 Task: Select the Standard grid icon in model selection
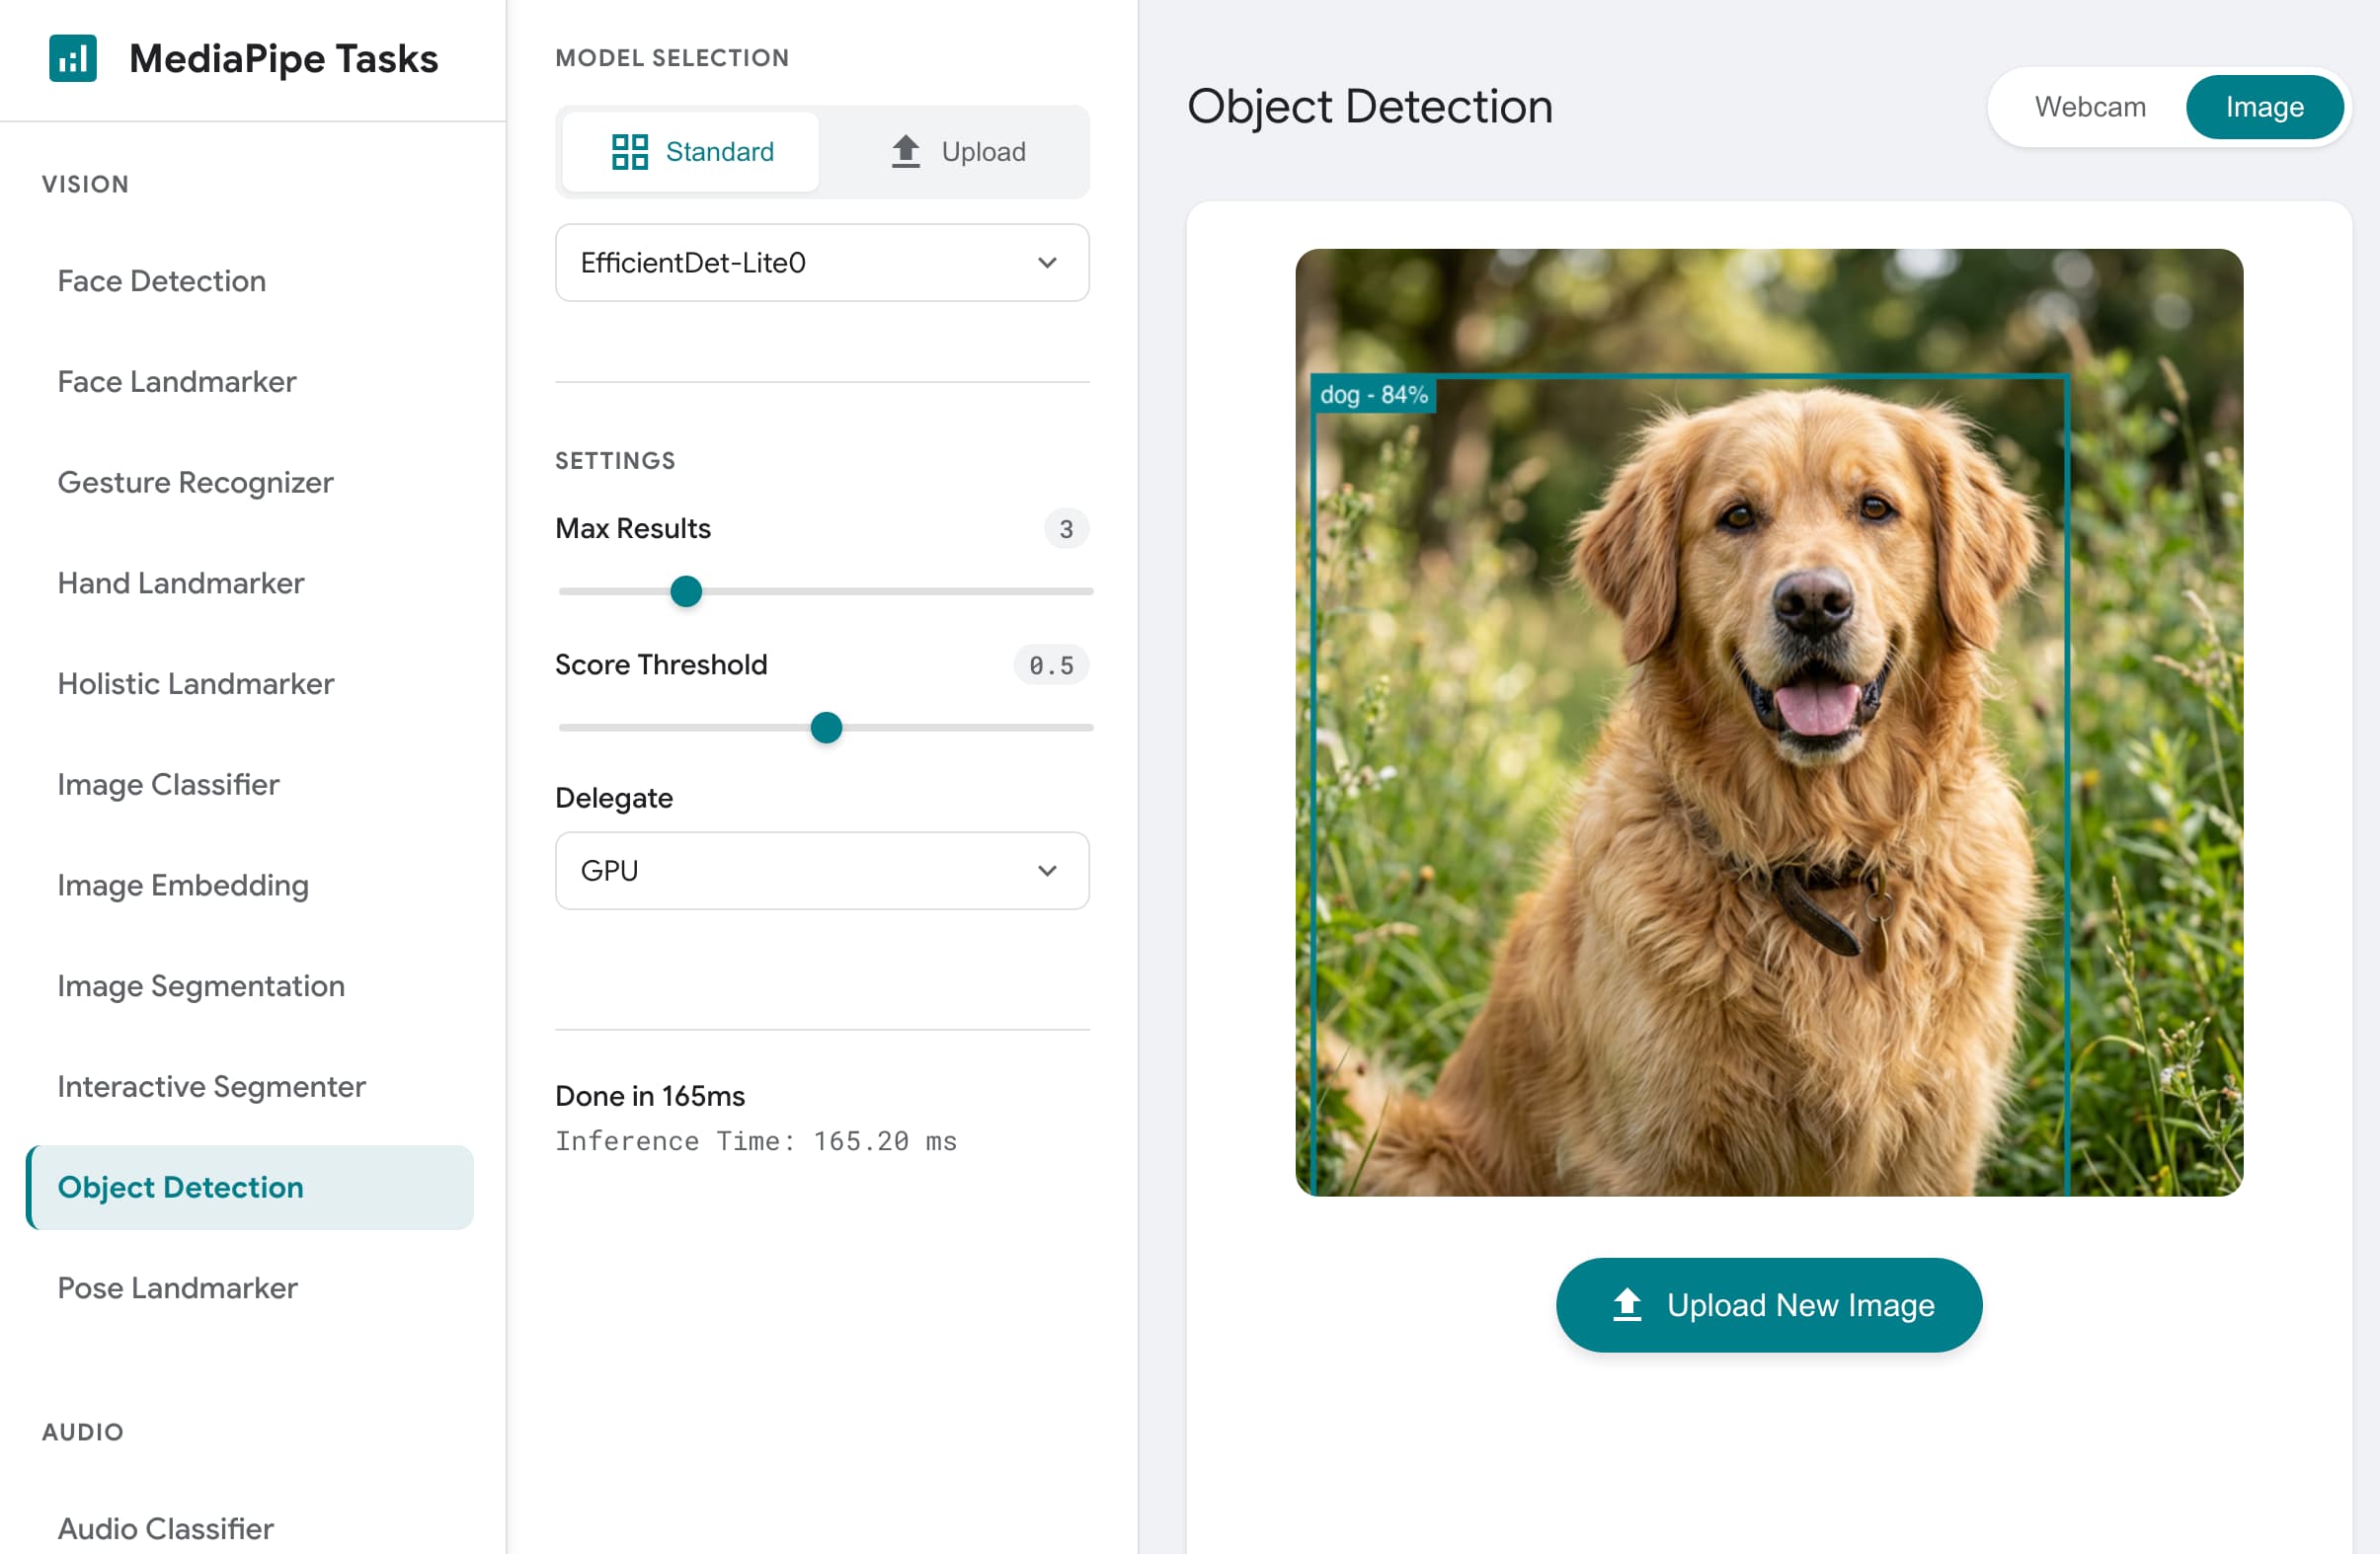[628, 151]
